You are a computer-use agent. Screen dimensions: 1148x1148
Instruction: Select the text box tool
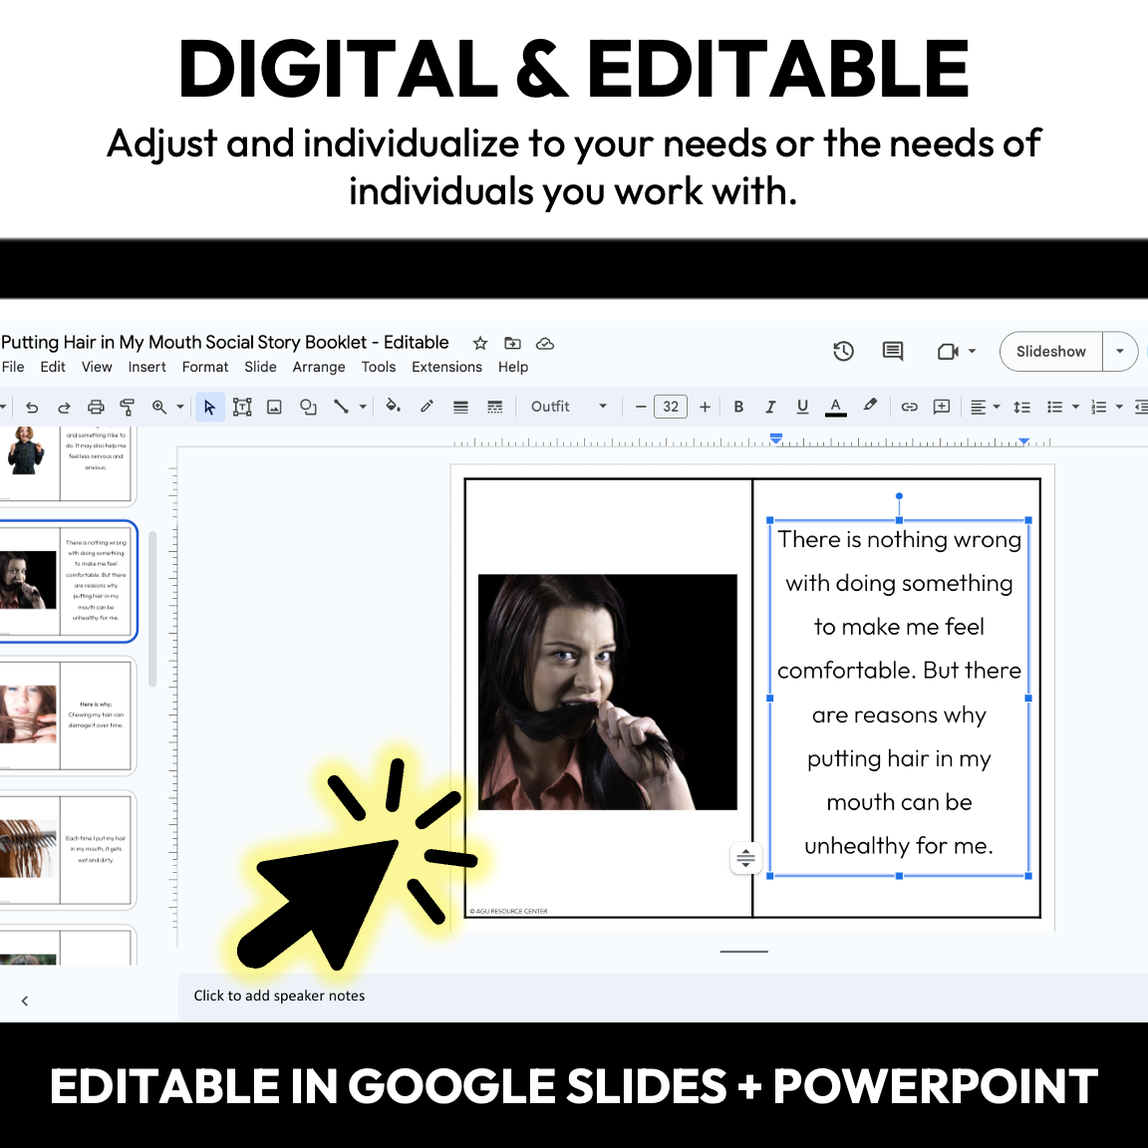pyautogui.click(x=242, y=407)
